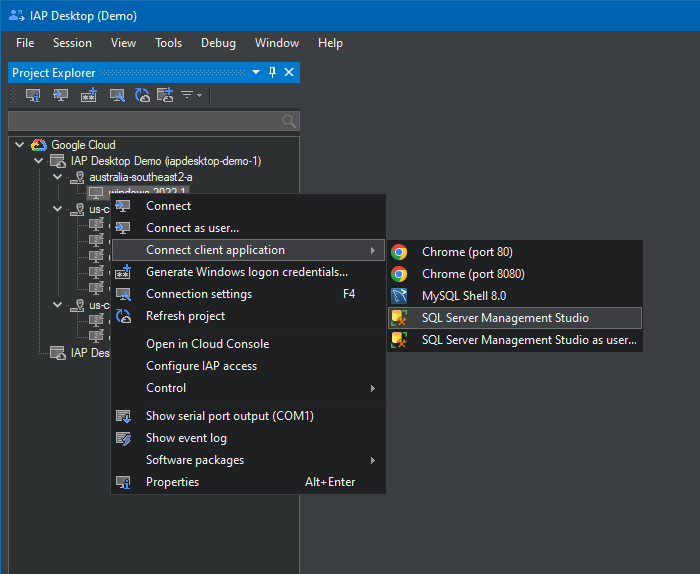The image size is (700, 574).
Task: Click the Show event log icon
Action: (x=123, y=438)
